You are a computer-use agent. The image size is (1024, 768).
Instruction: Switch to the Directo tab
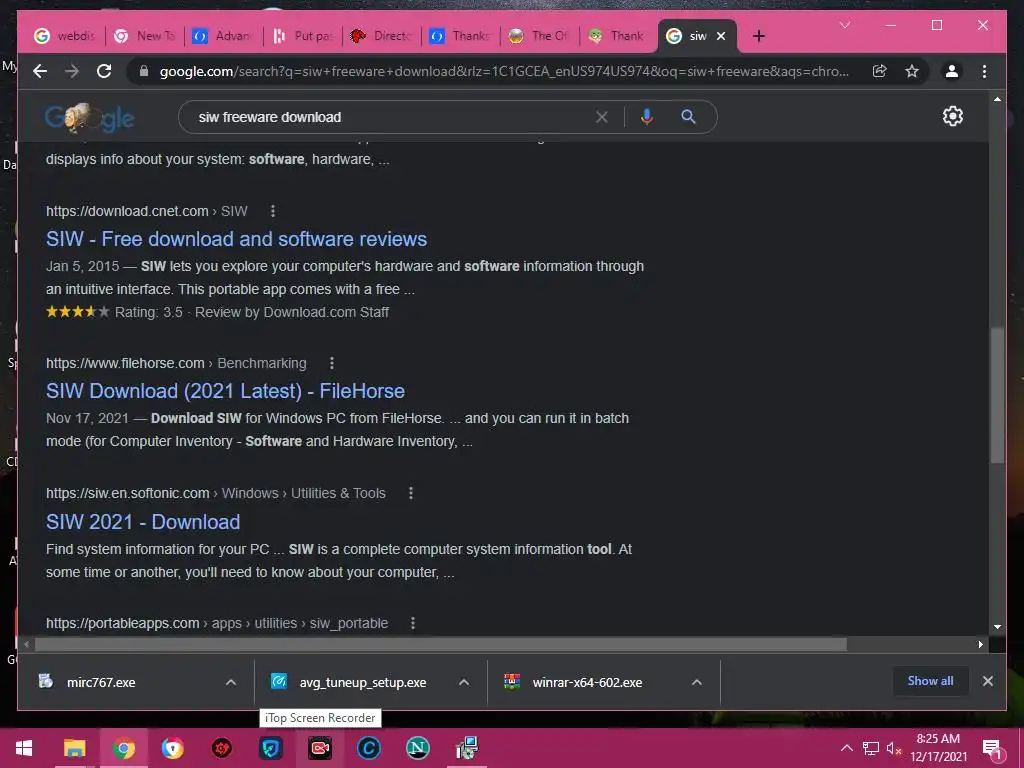click(382, 36)
